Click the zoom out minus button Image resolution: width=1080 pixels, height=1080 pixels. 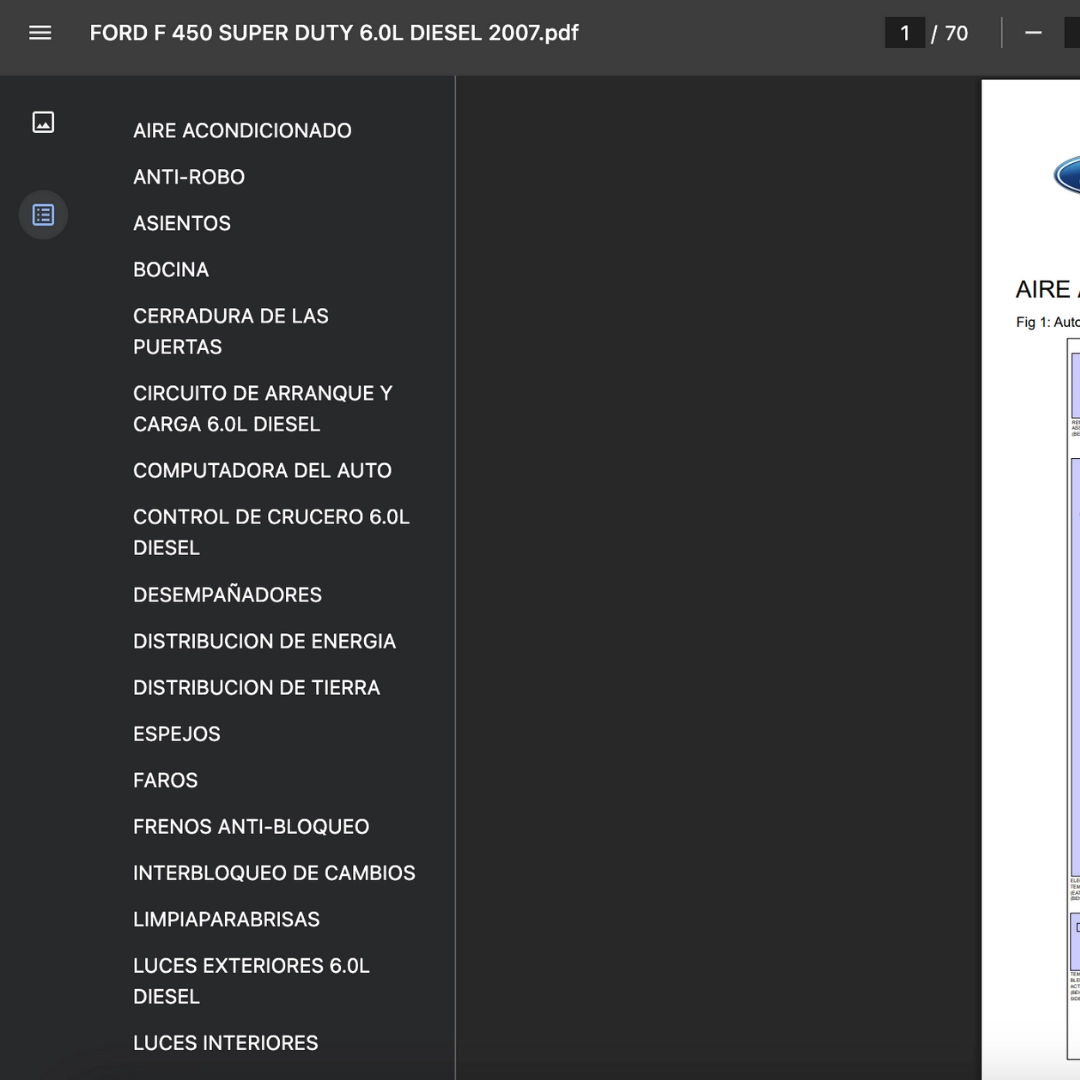coord(1033,33)
